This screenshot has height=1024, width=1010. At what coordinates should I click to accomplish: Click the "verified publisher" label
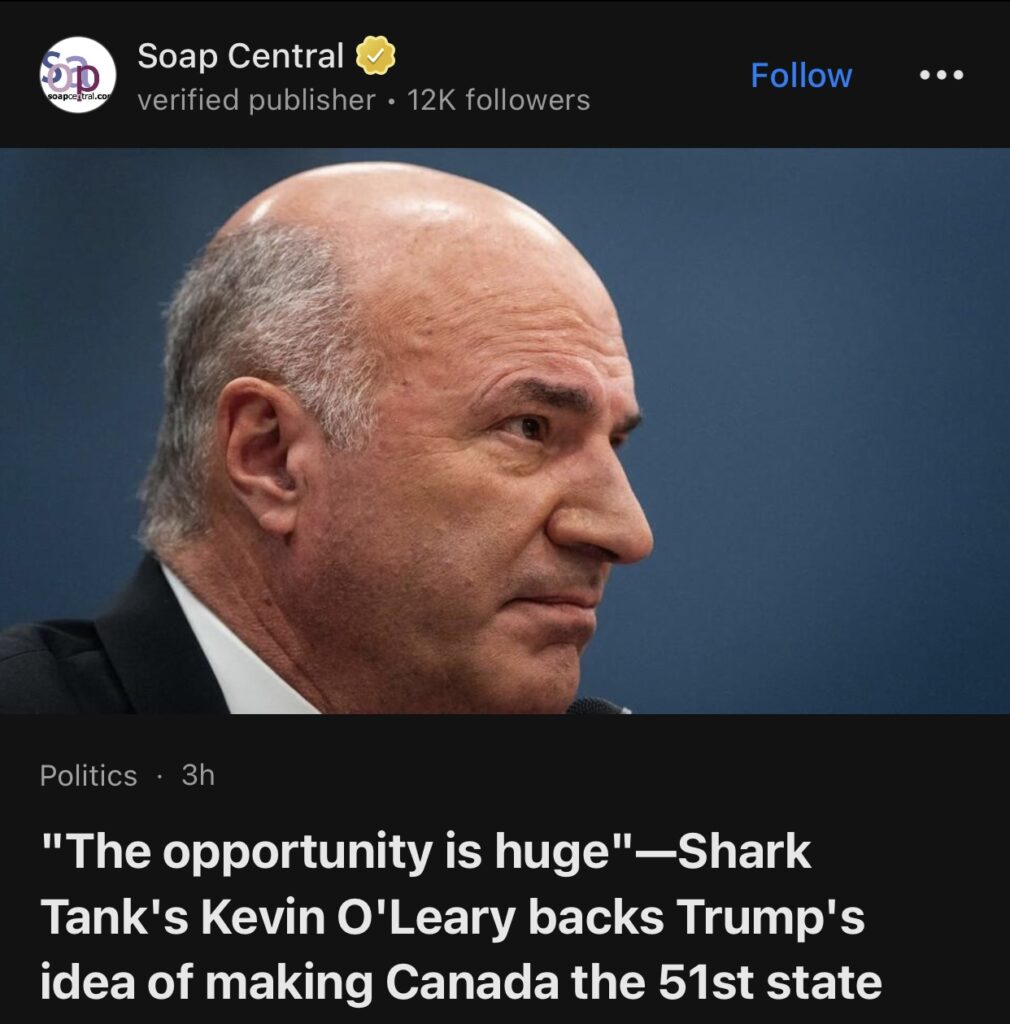256,100
